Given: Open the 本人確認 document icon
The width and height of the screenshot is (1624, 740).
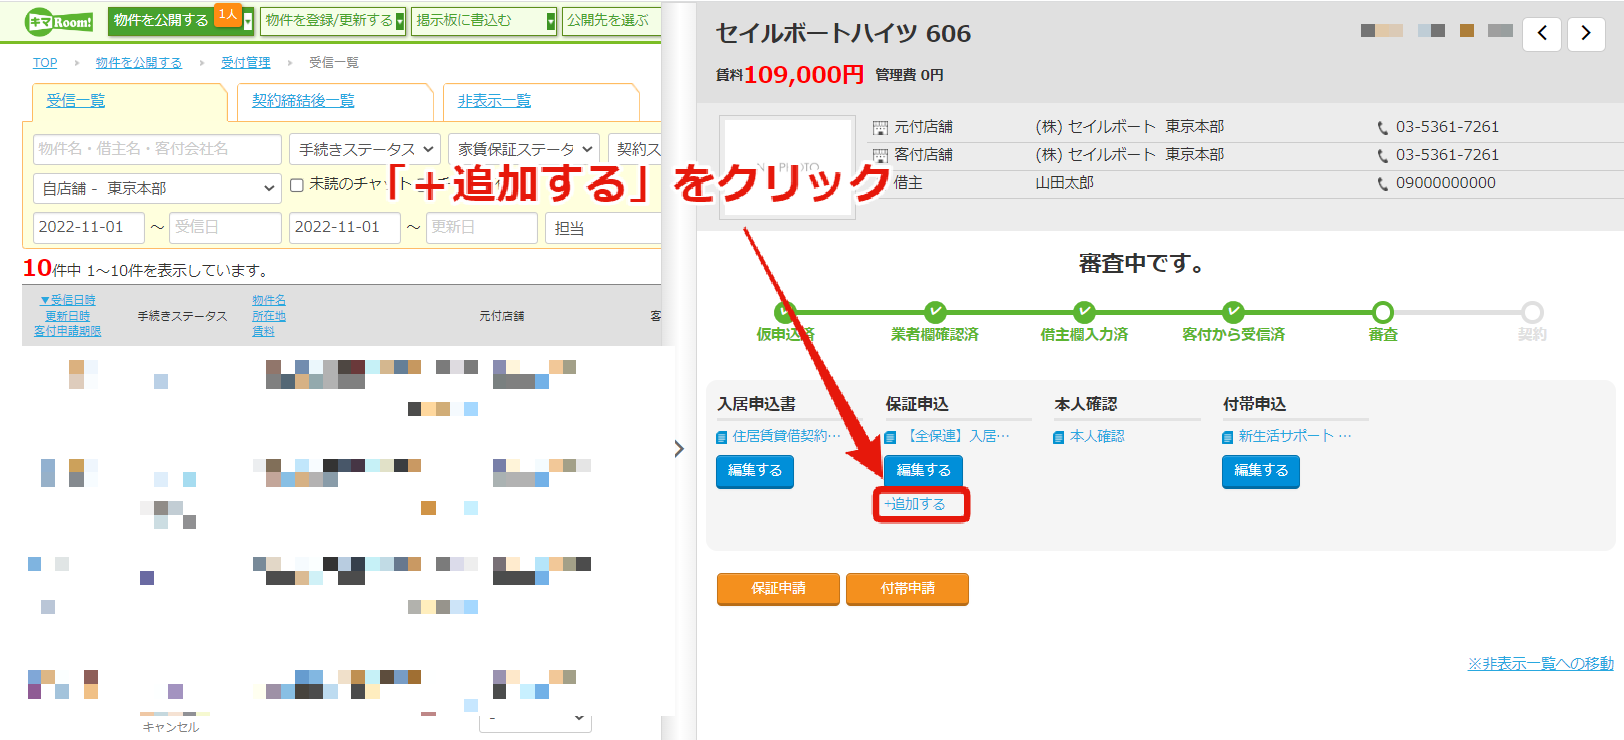Looking at the screenshot, I should pos(1058,437).
